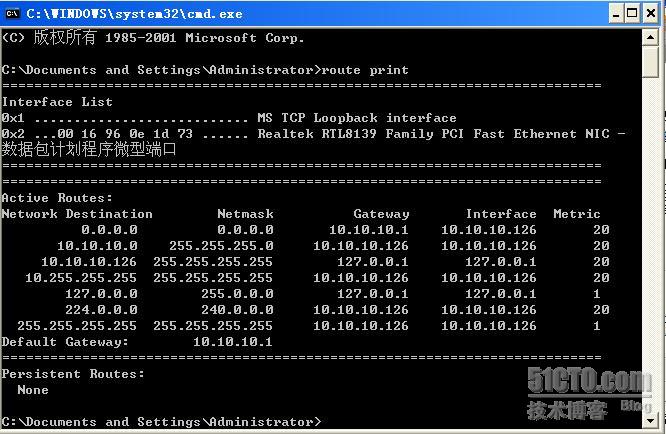
Task: Click the '0x2' interface index
Action: click(13, 134)
